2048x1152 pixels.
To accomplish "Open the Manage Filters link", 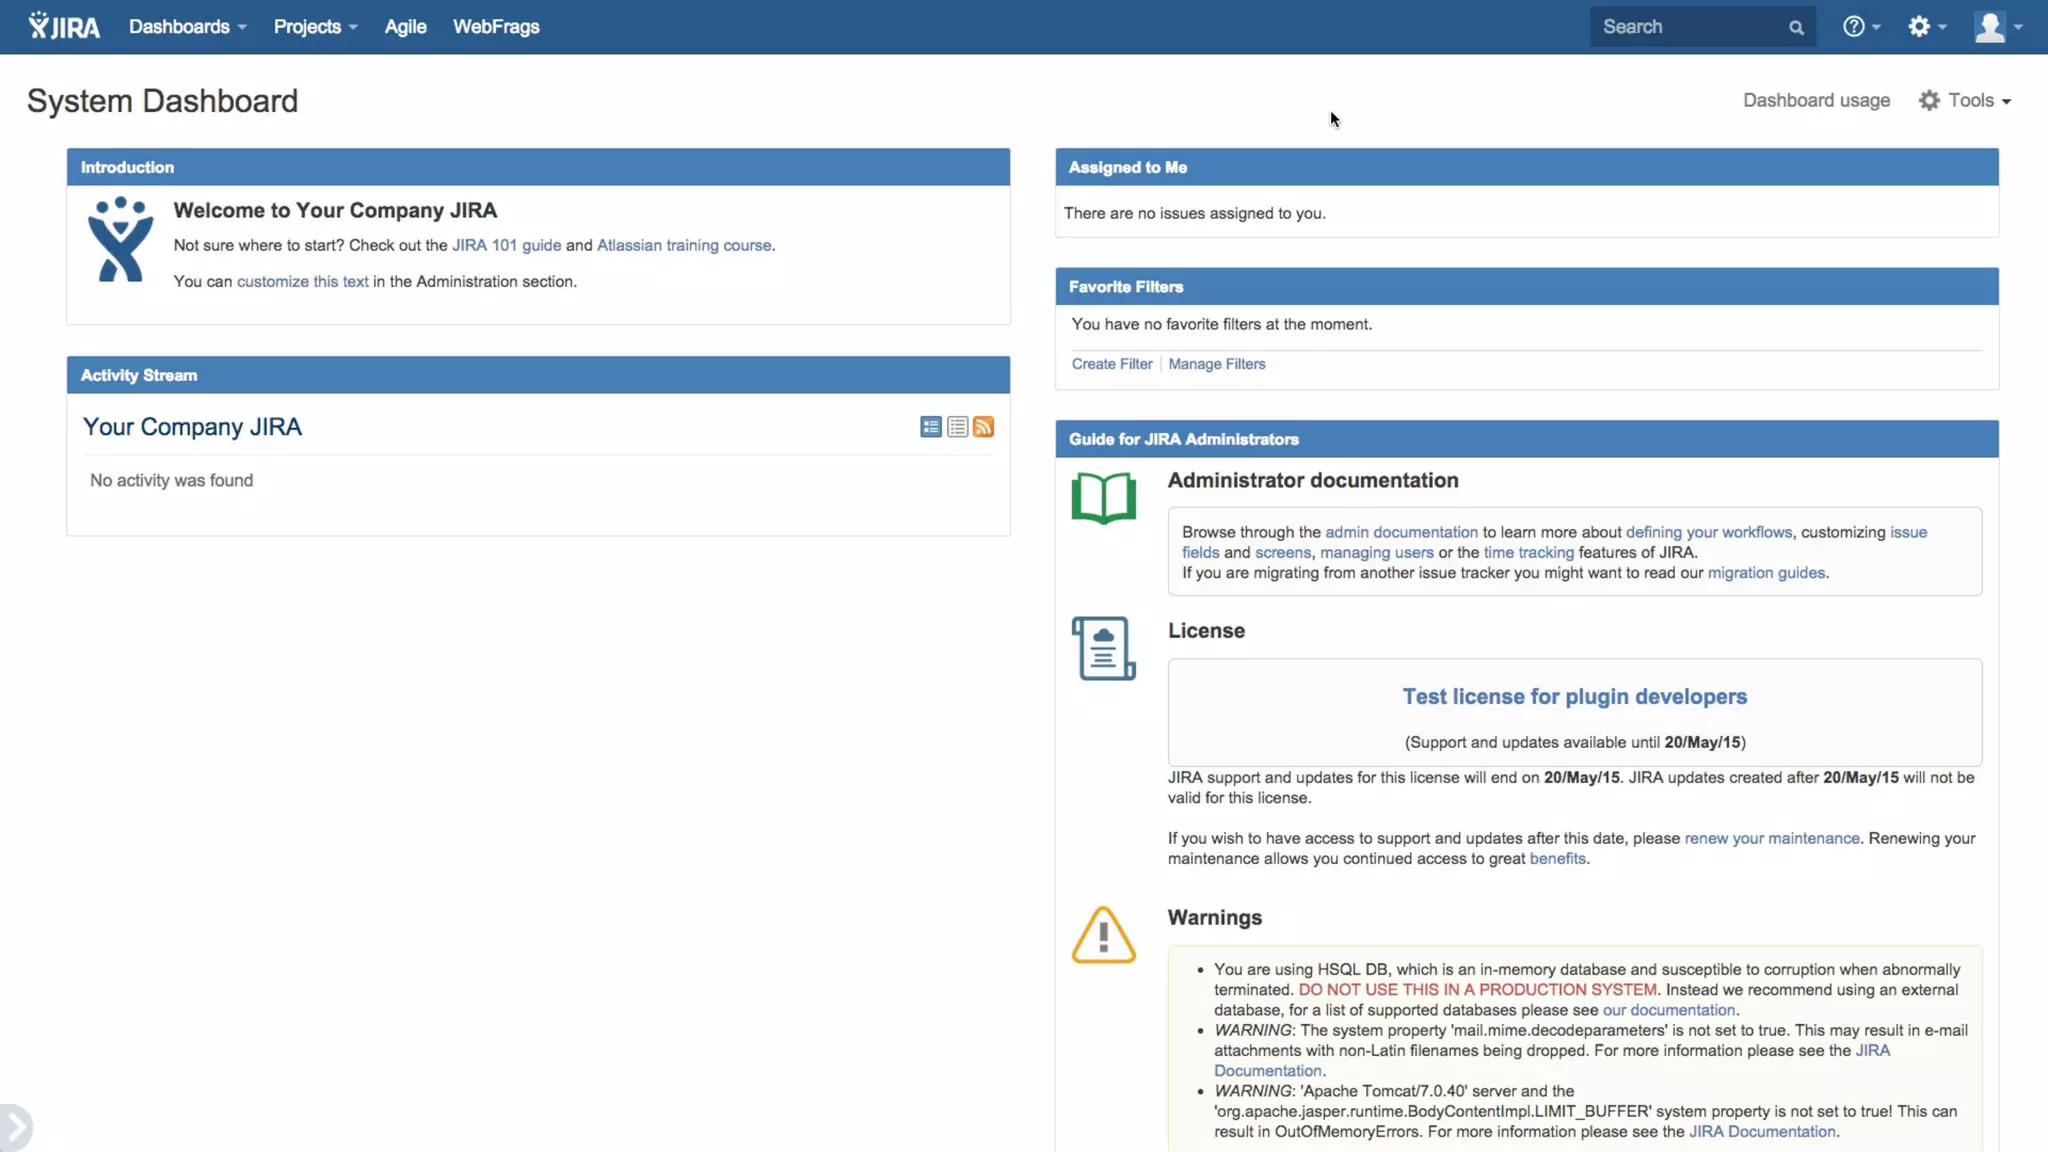I will (1216, 364).
